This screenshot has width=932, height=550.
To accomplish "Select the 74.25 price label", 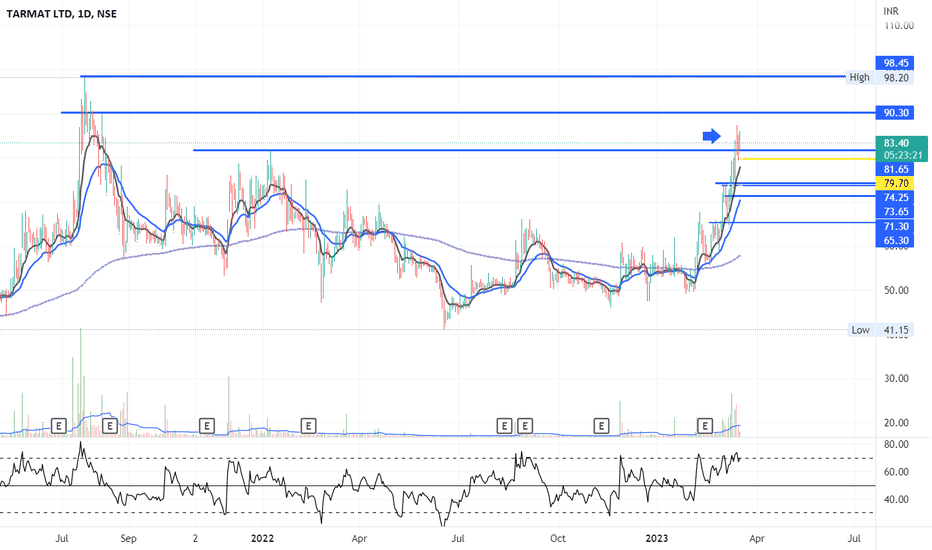I will pos(895,197).
